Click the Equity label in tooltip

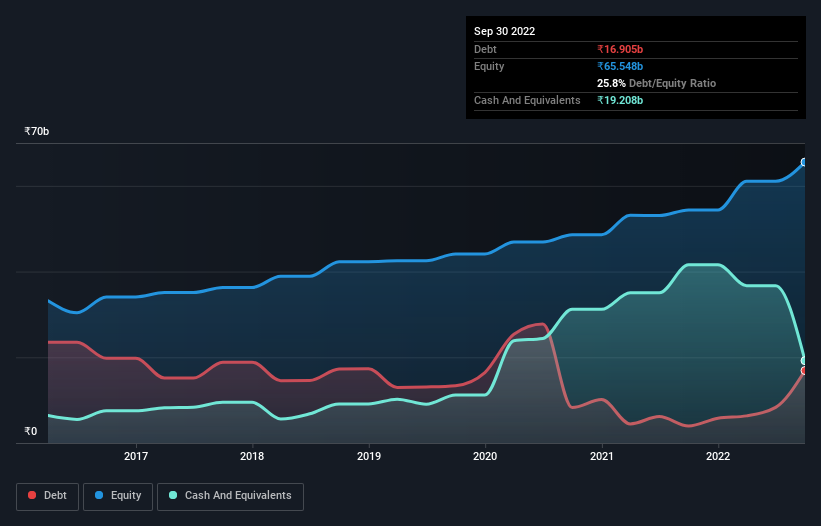[x=489, y=66]
